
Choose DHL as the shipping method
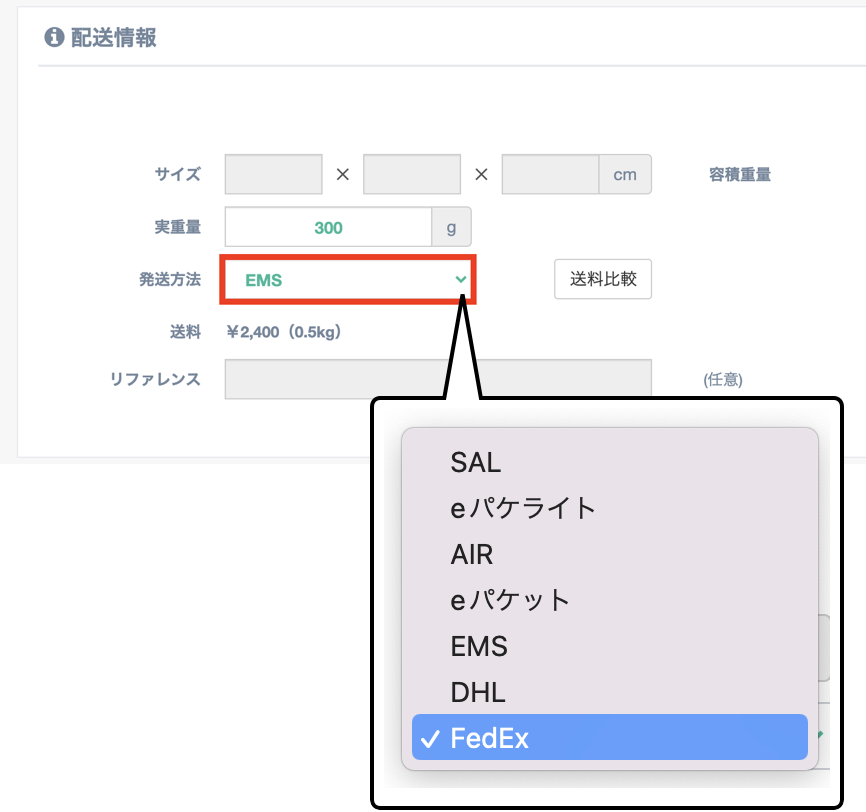[477, 693]
